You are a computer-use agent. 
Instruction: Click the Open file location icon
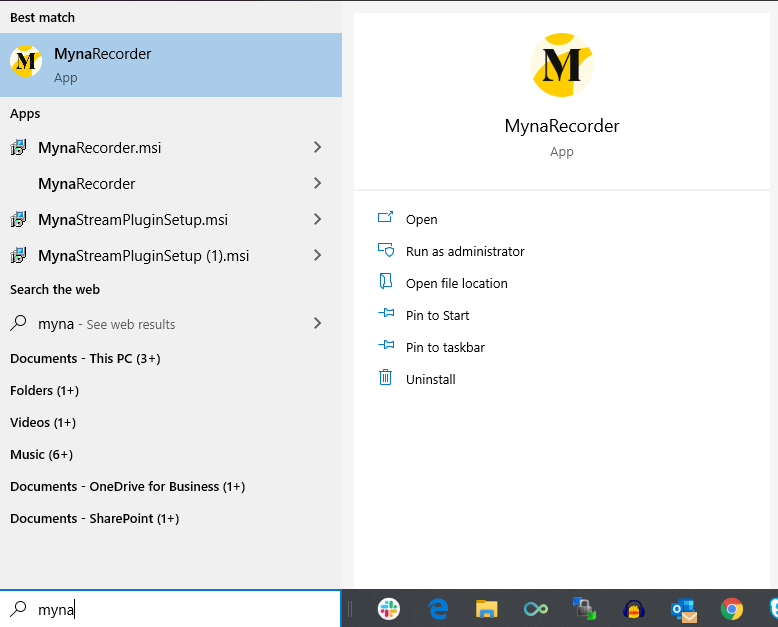(x=386, y=281)
